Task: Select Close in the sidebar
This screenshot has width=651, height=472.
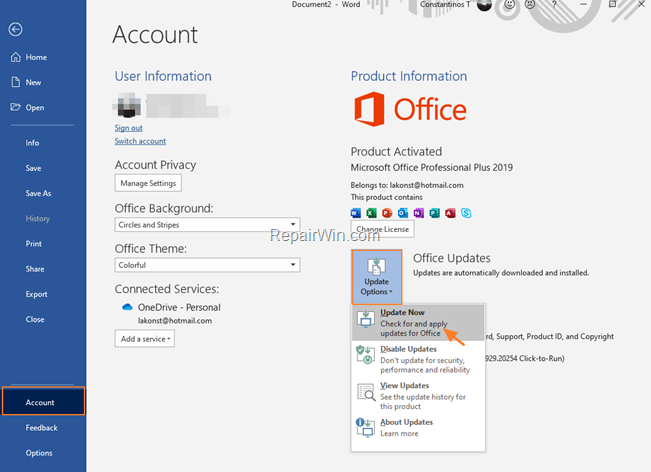Action: pyautogui.click(x=35, y=319)
